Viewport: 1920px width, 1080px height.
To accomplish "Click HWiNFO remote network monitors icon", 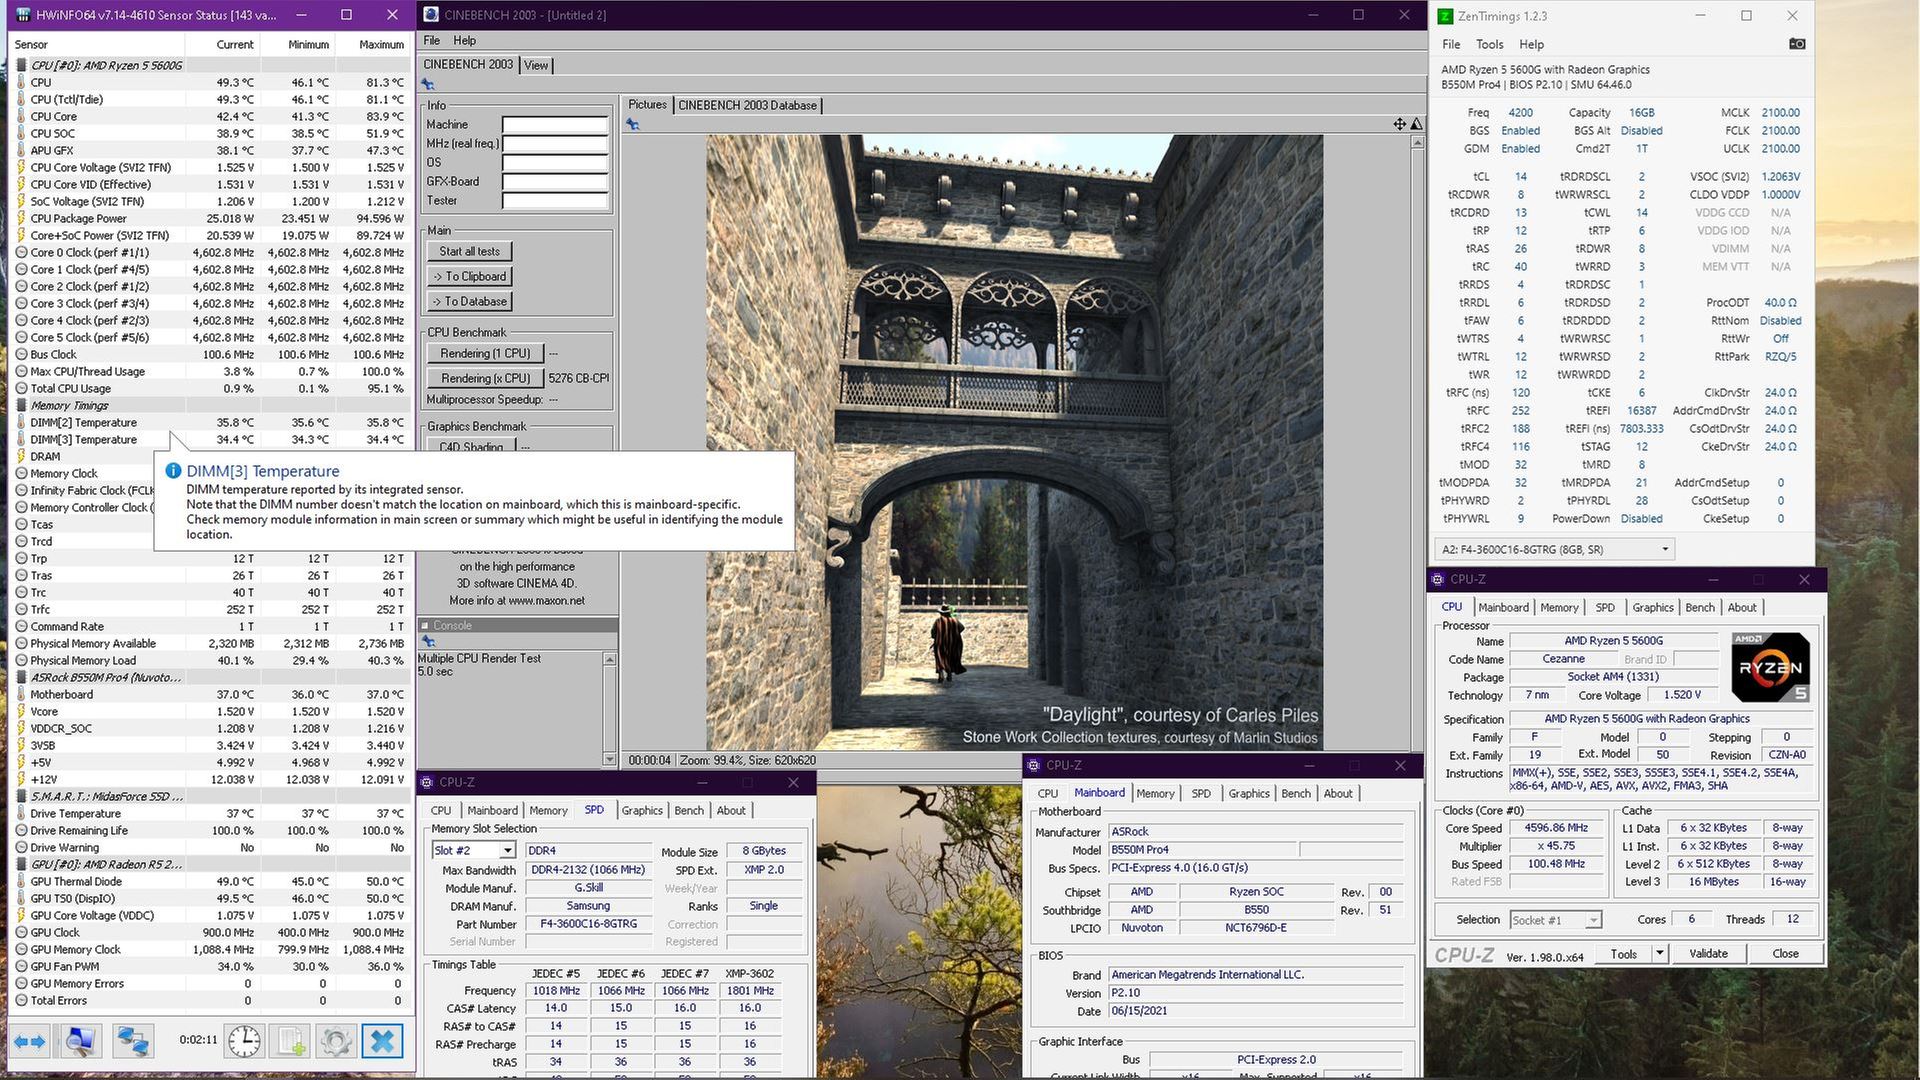I will tap(132, 1041).
